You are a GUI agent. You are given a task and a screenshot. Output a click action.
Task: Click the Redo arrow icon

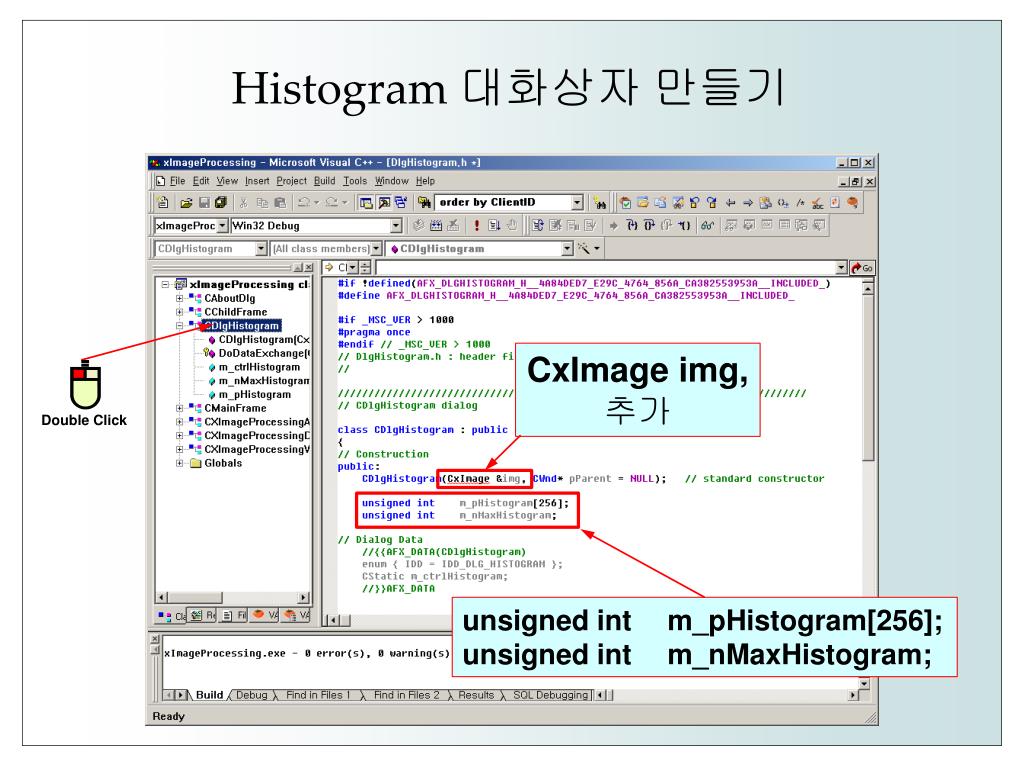tap(332, 203)
